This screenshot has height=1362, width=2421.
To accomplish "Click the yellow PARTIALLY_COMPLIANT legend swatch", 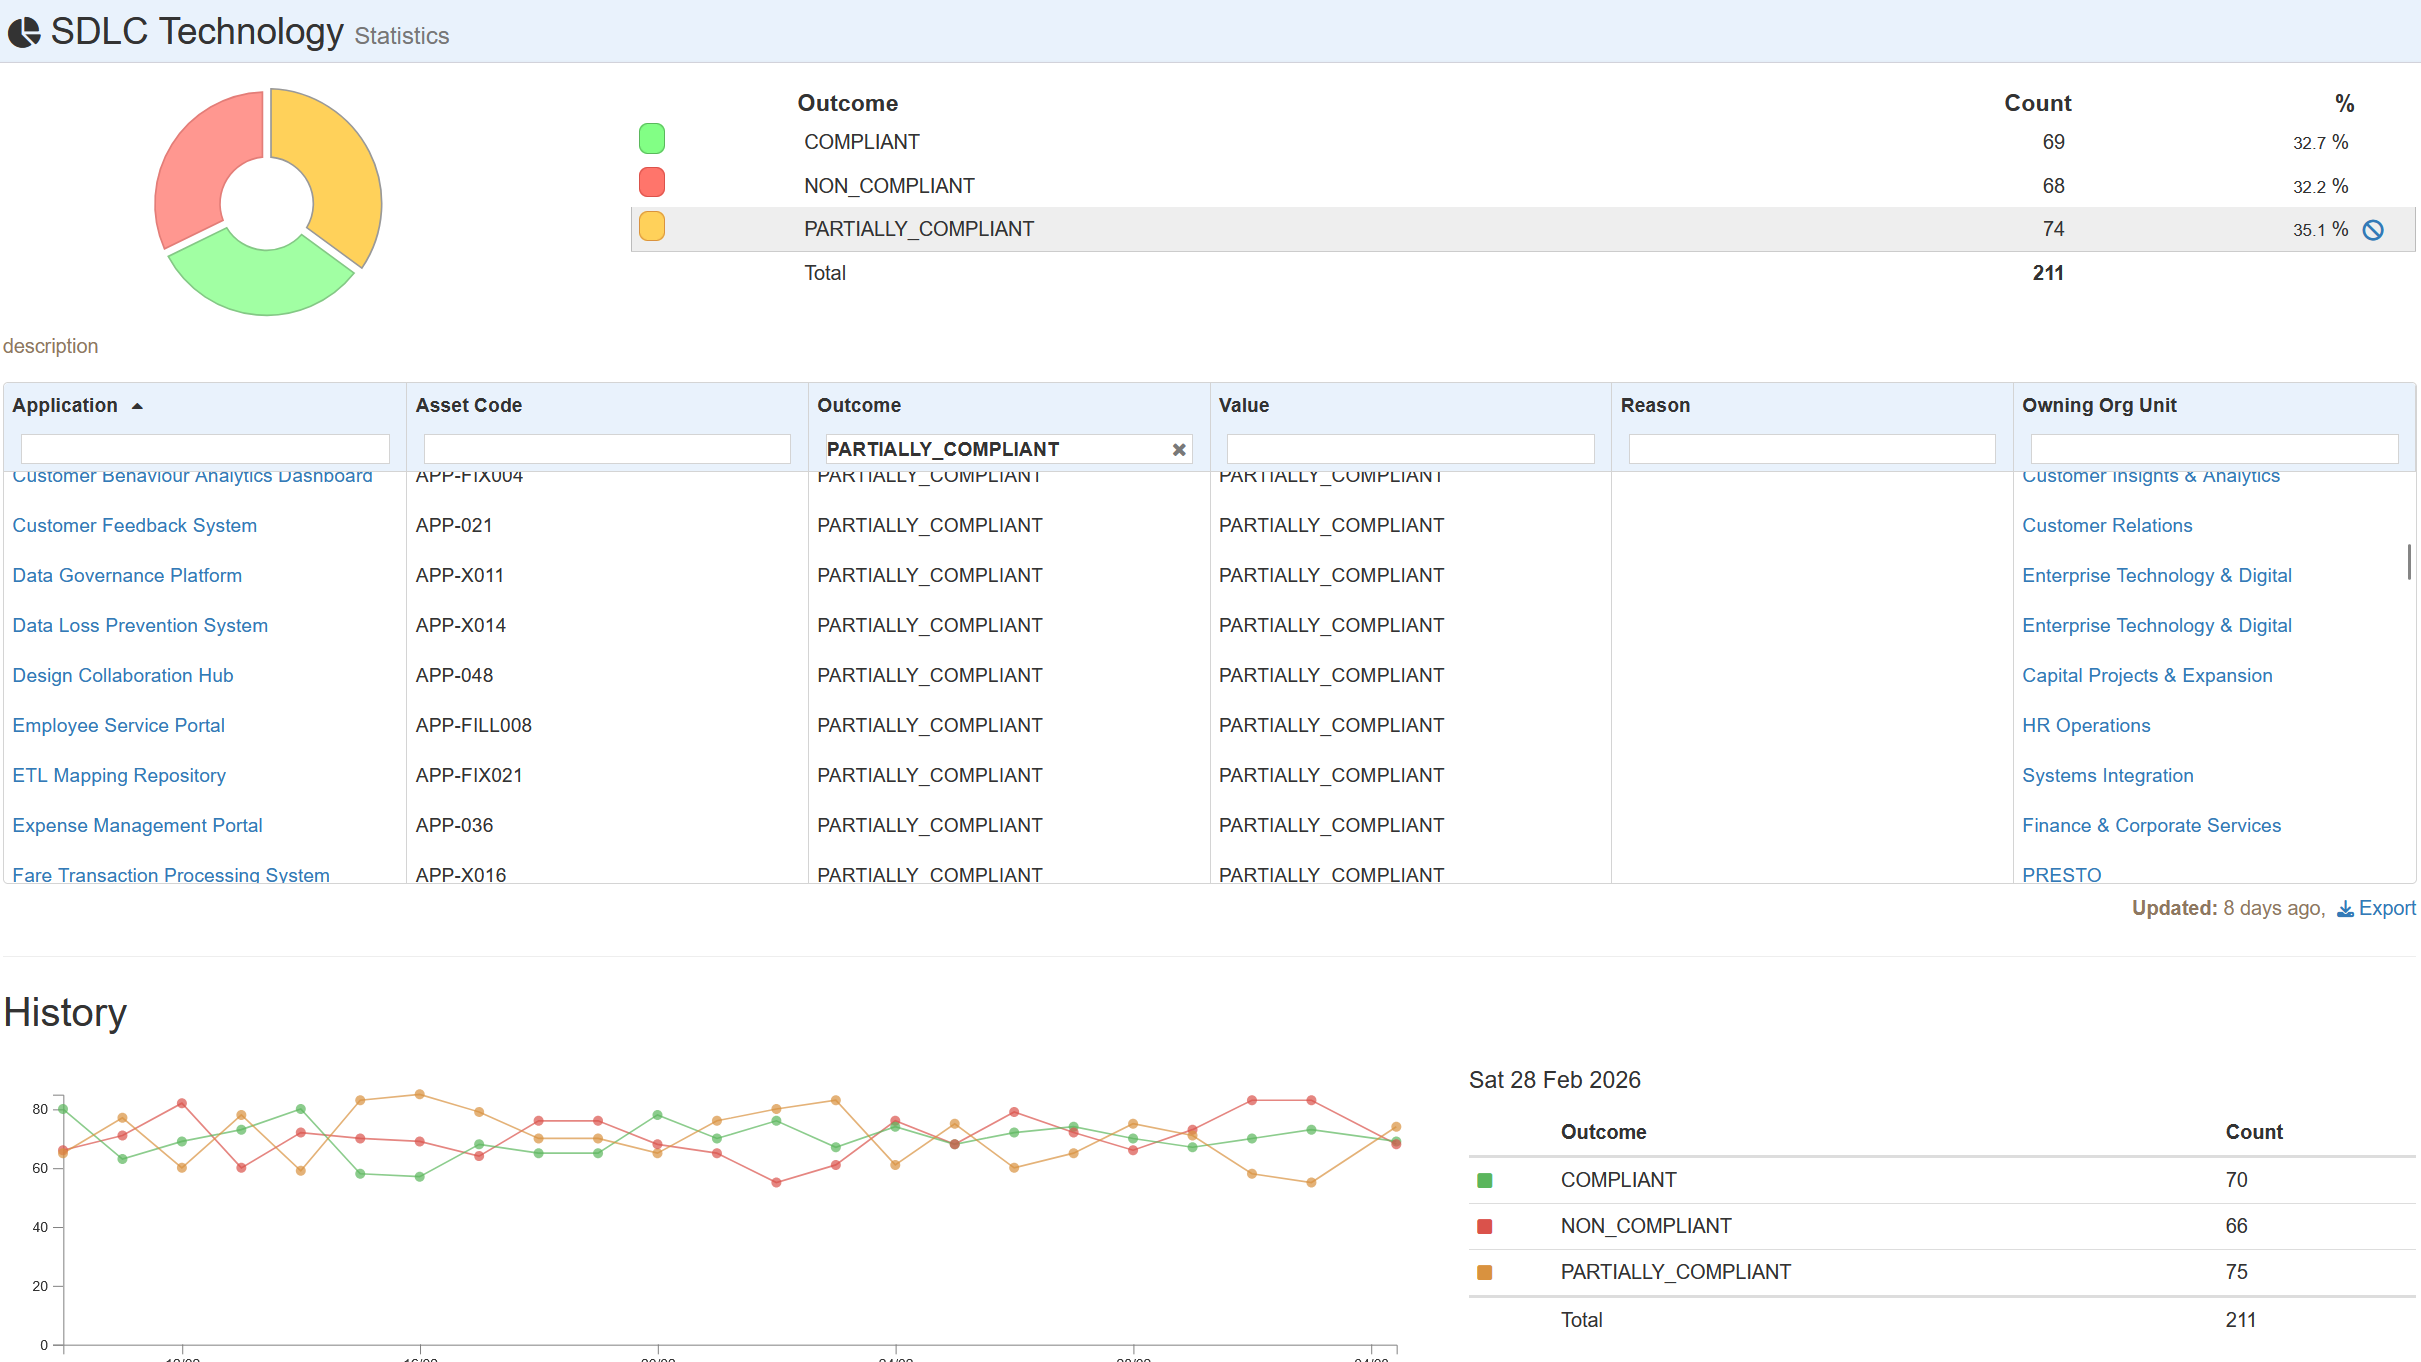I will coord(652,227).
